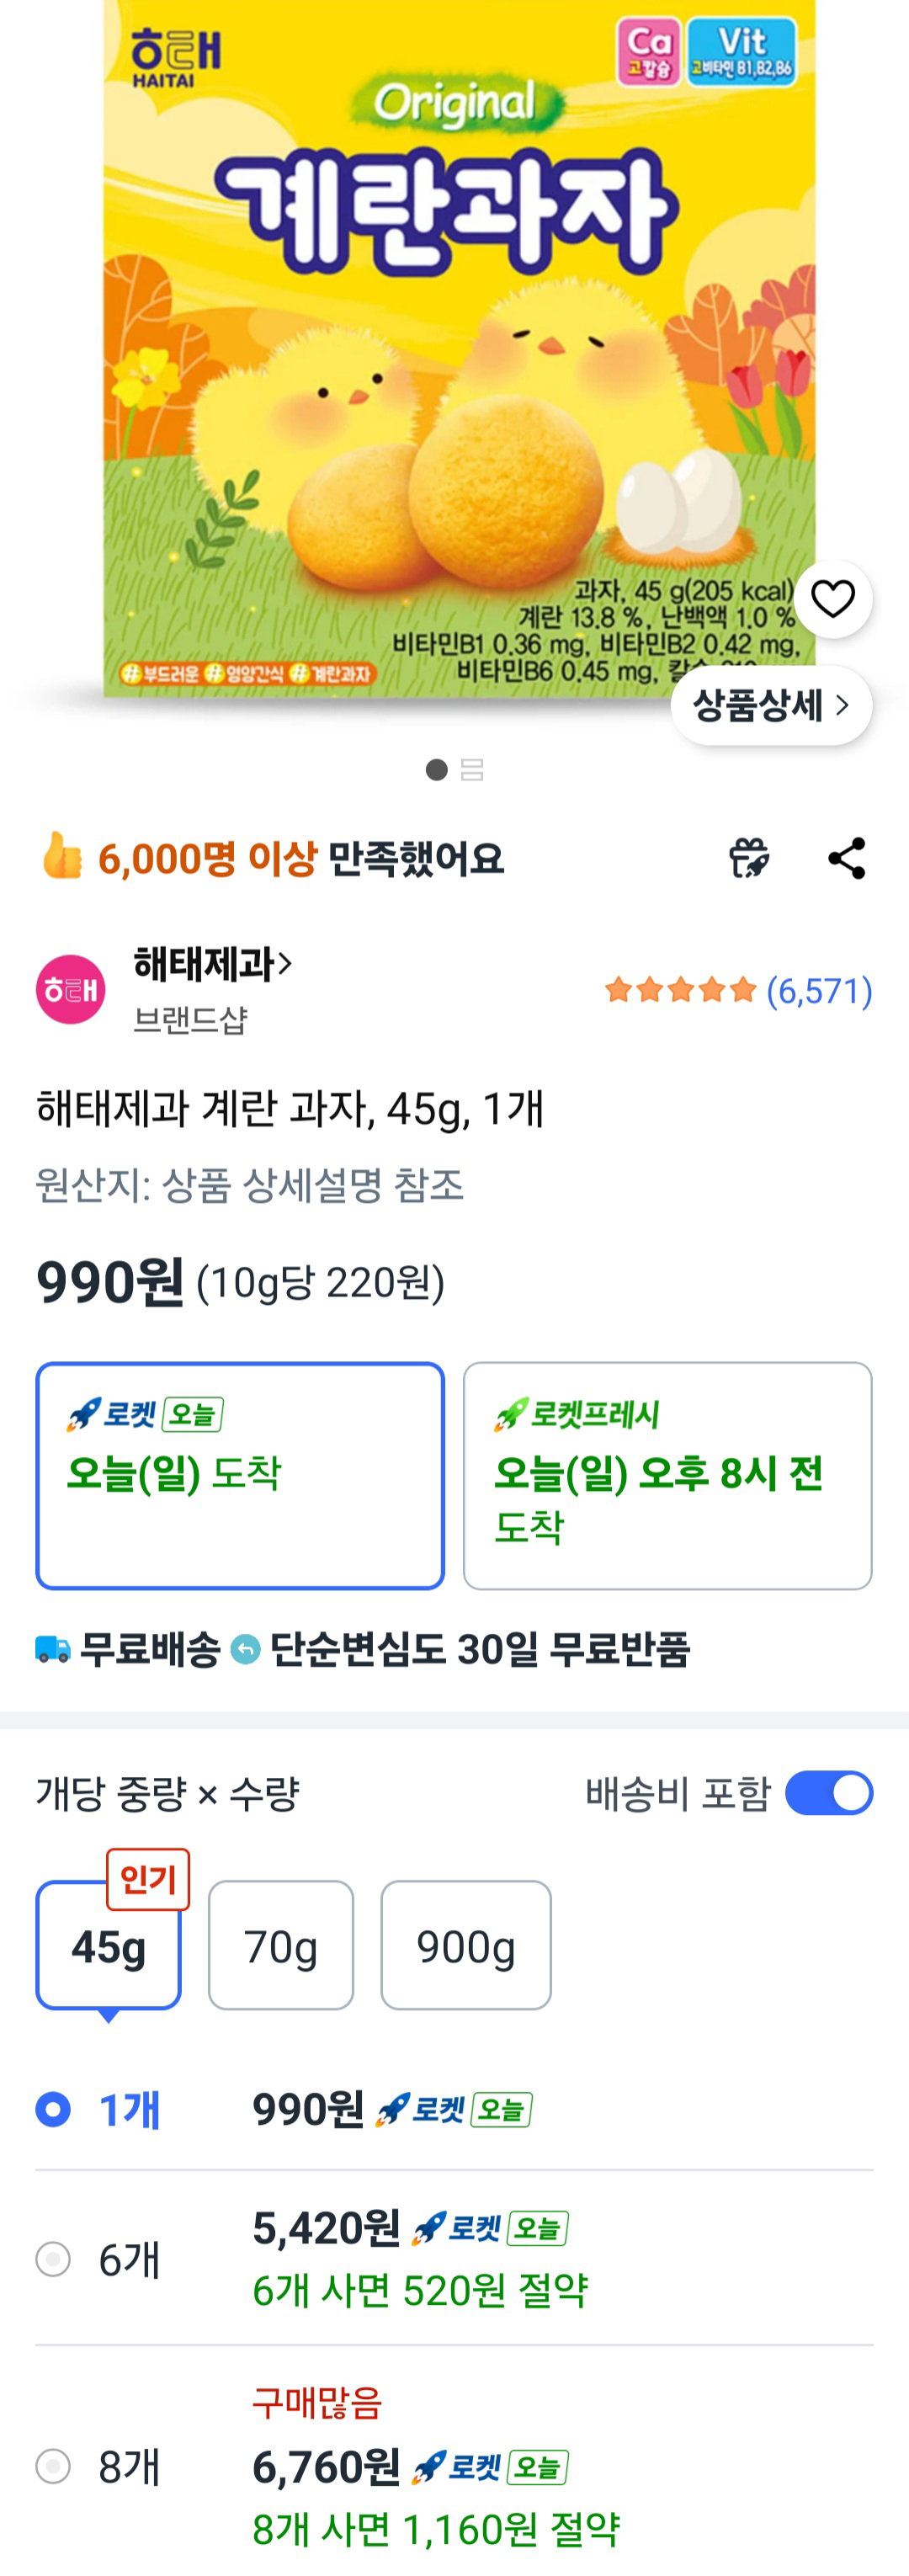Open the 6,571 reviews link
Image resolution: width=909 pixels, height=2576 pixels.
(x=819, y=991)
